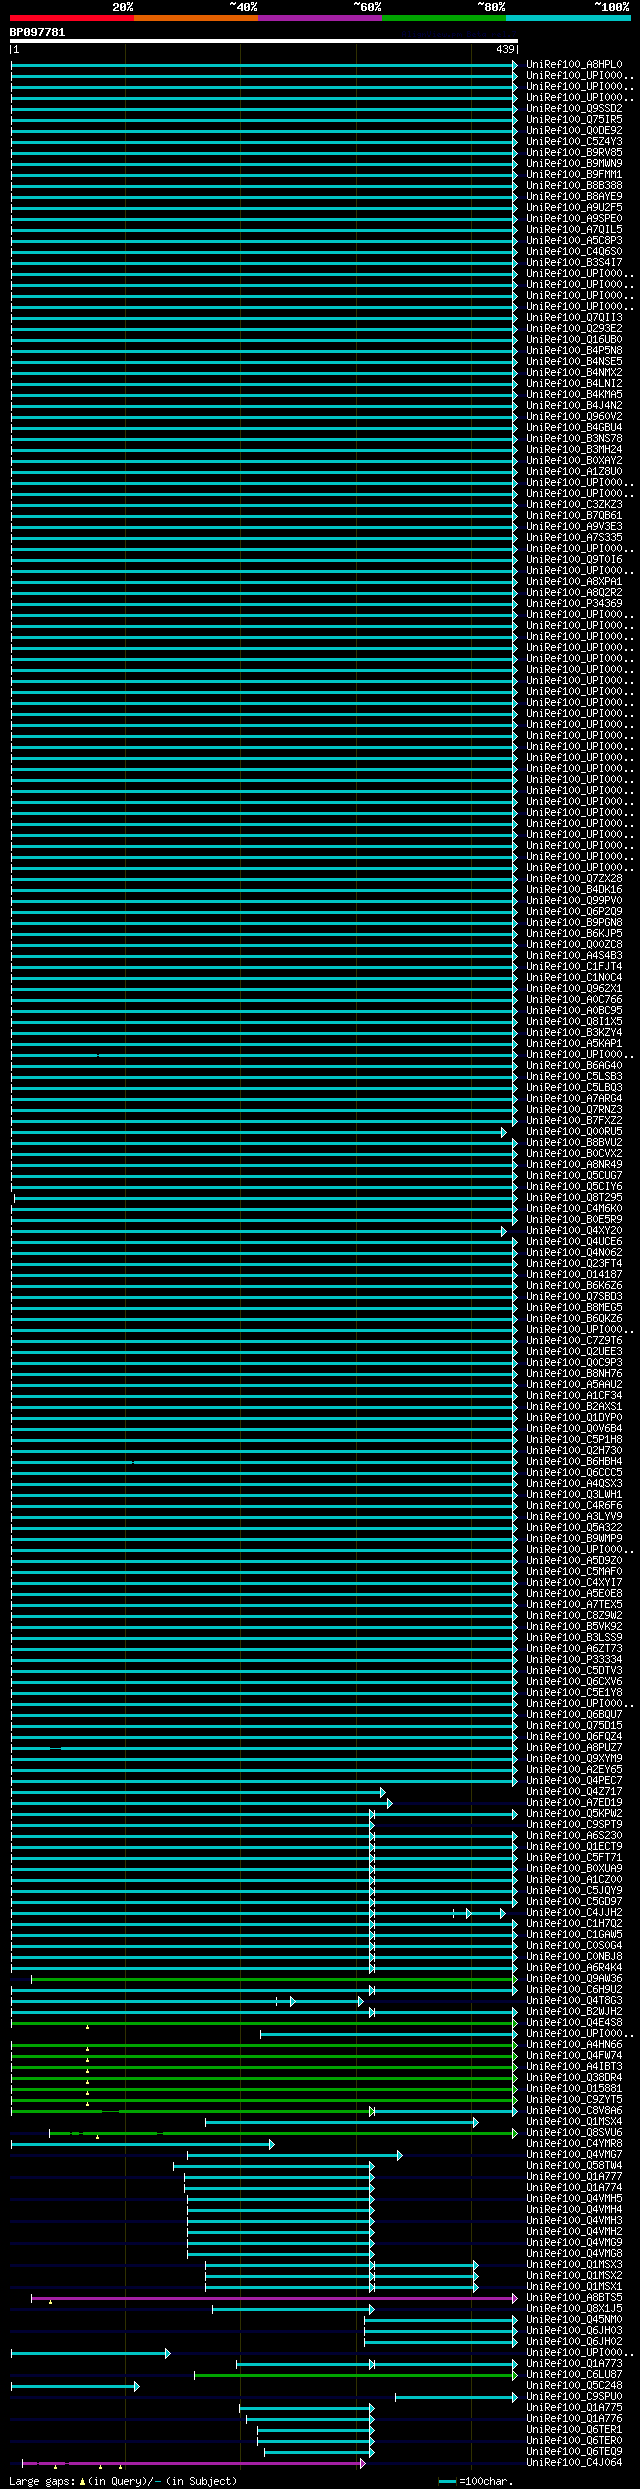The width and height of the screenshot is (640, 2489).
Task: Open hit UniRef100_Q2H730
Action: tap(574, 1451)
